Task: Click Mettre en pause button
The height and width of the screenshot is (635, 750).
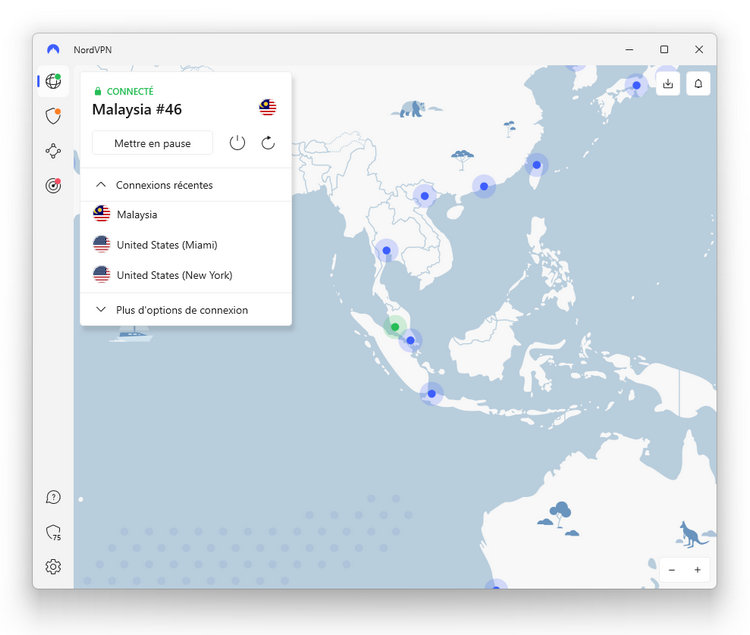Action: tap(152, 143)
